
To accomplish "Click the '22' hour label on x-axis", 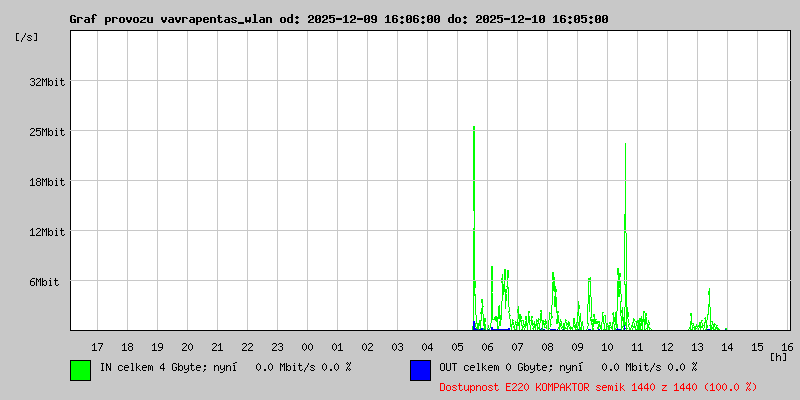I will coord(247,347).
